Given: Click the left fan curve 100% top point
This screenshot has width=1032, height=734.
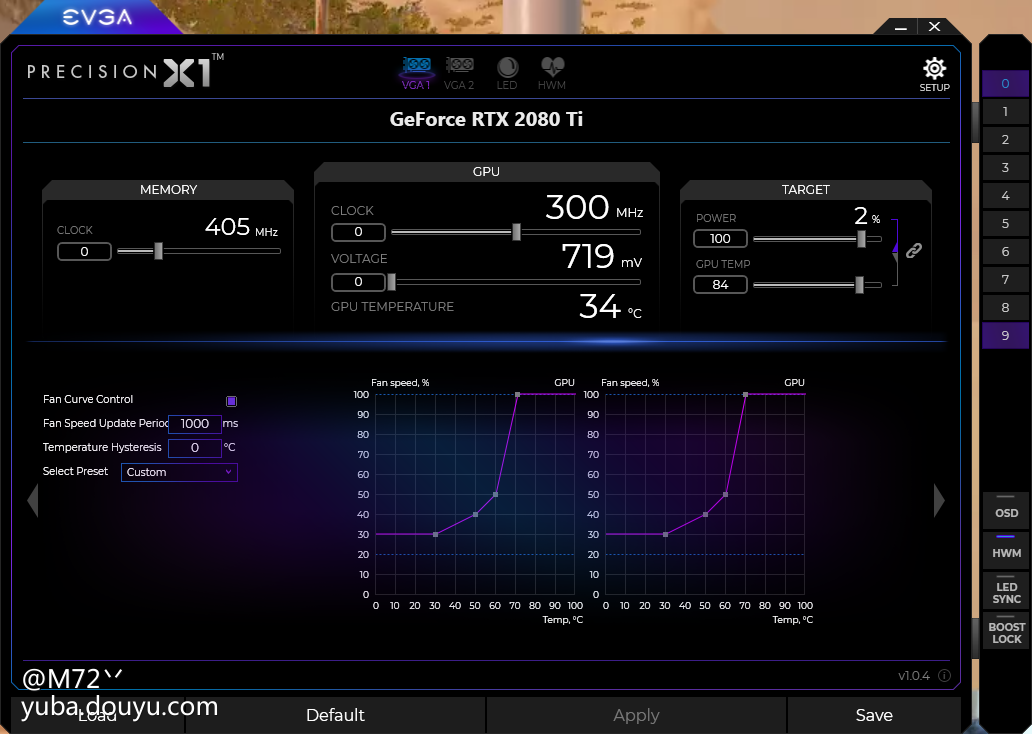Looking at the screenshot, I should coord(517,394).
